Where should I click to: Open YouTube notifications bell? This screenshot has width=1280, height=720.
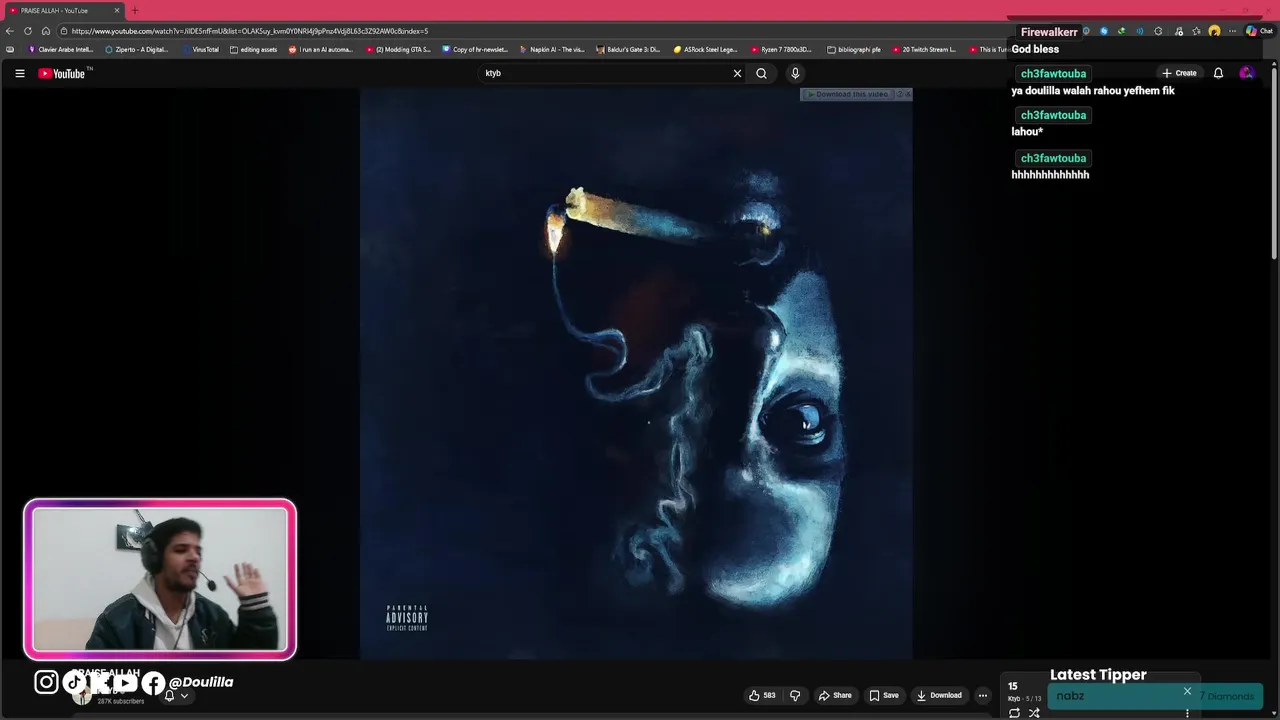coord(1218,73)
